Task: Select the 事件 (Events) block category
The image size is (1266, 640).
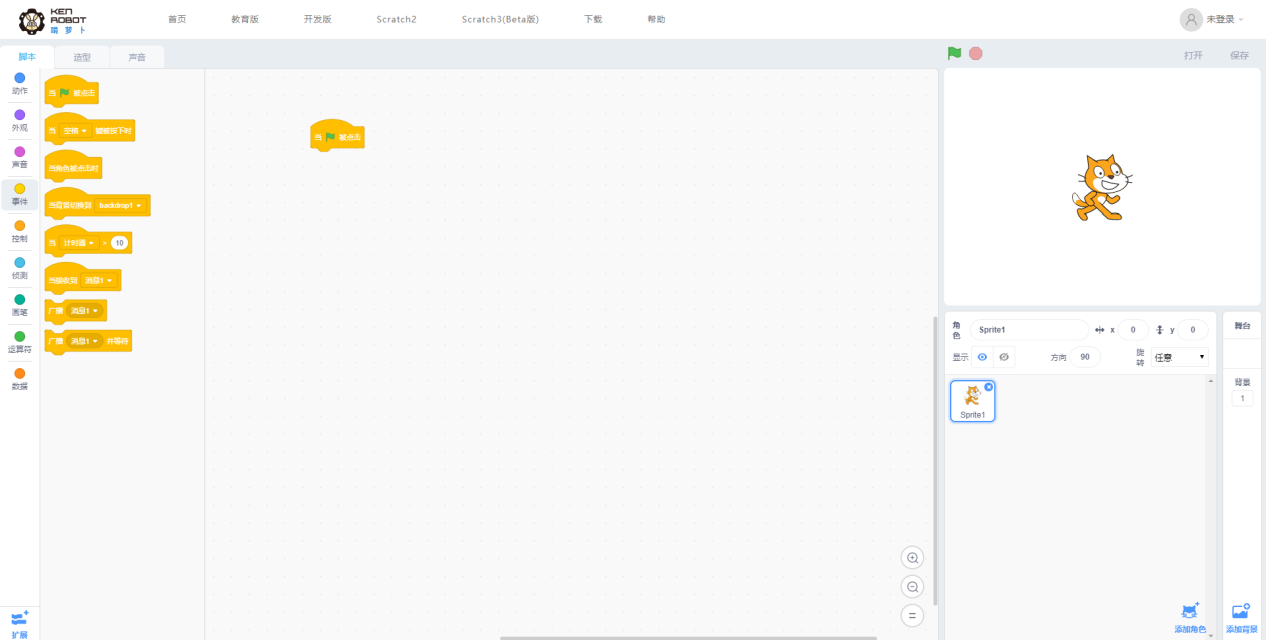Action: [x=20, y=194]
